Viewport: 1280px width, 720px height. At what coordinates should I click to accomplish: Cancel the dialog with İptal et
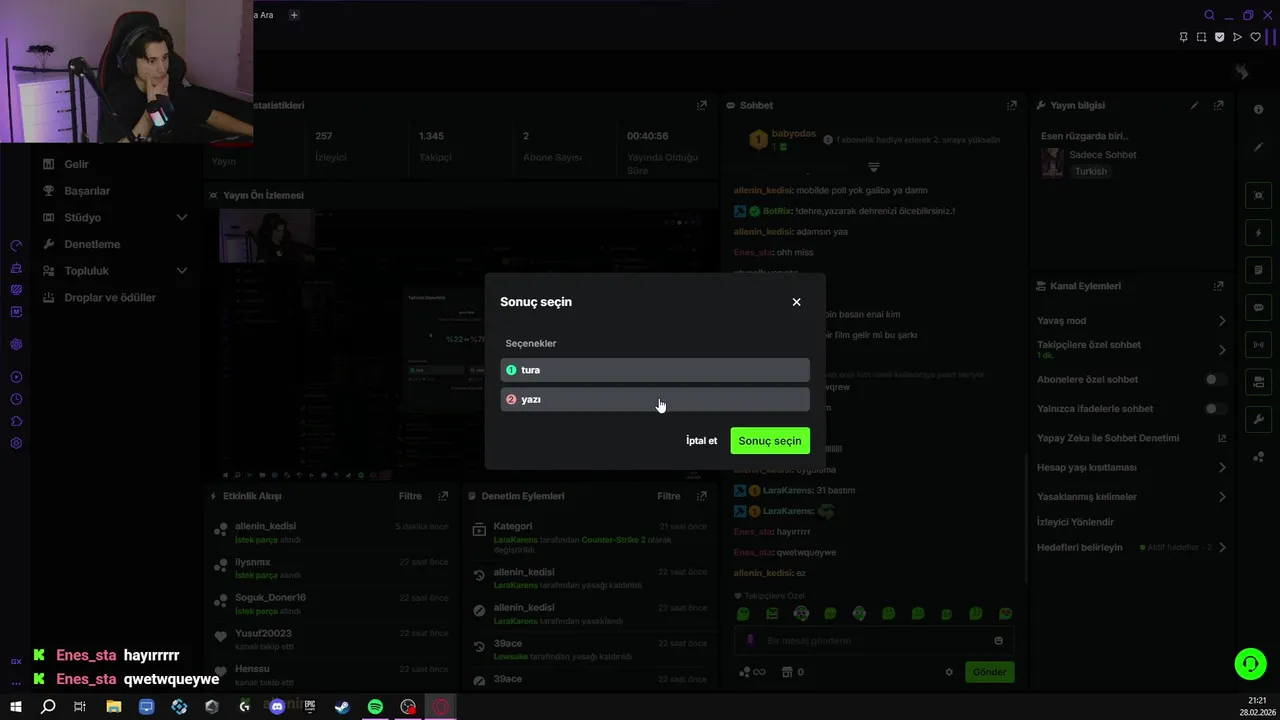coord(701,441)
